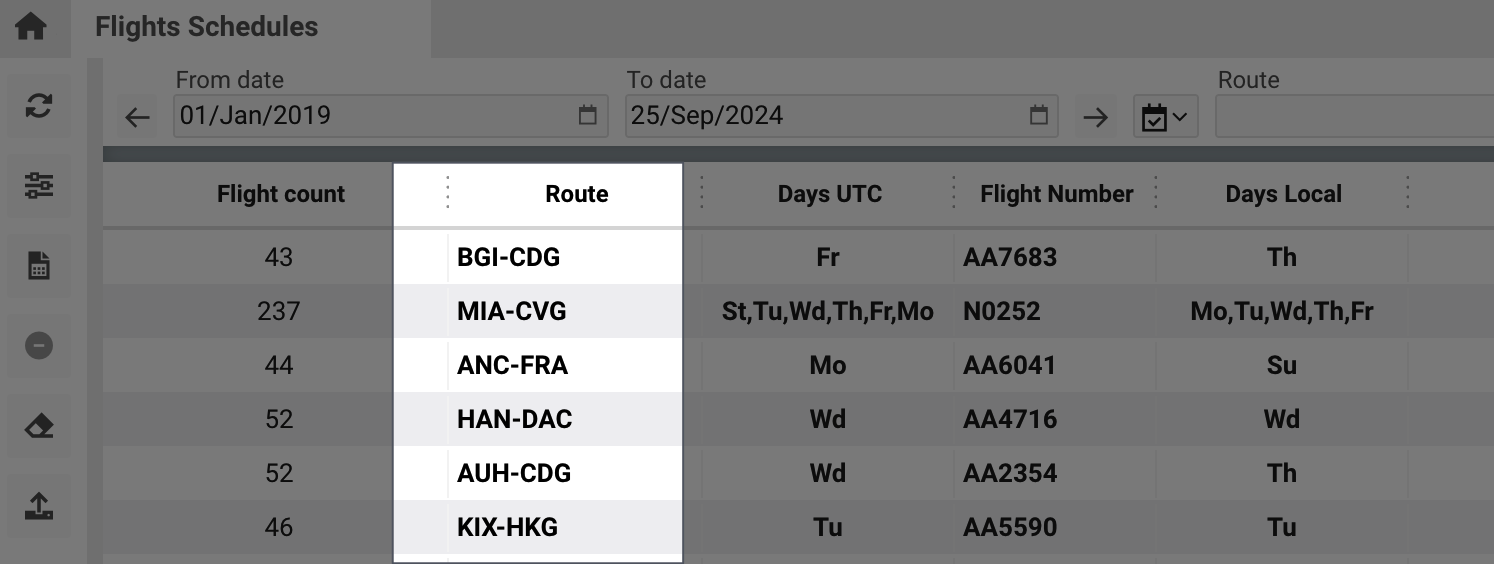Select the MIA-CVG route row
1494x564 pixels.
pyautogui.click(x=512, y=311)
